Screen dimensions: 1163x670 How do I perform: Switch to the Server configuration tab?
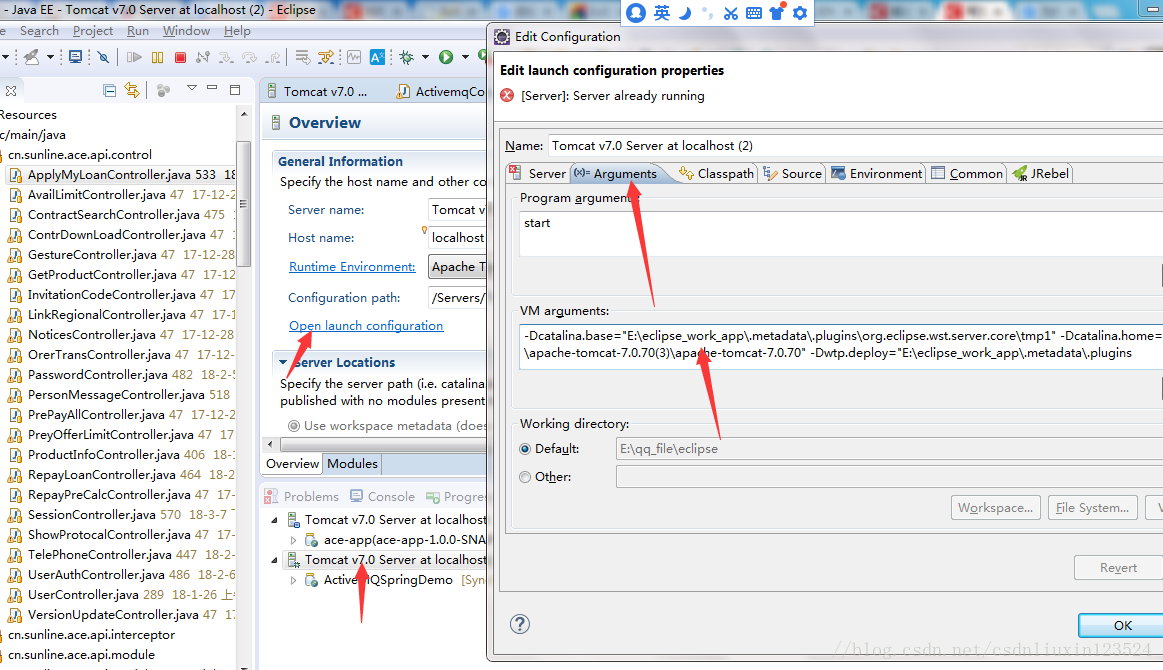[x=538, y=174]
